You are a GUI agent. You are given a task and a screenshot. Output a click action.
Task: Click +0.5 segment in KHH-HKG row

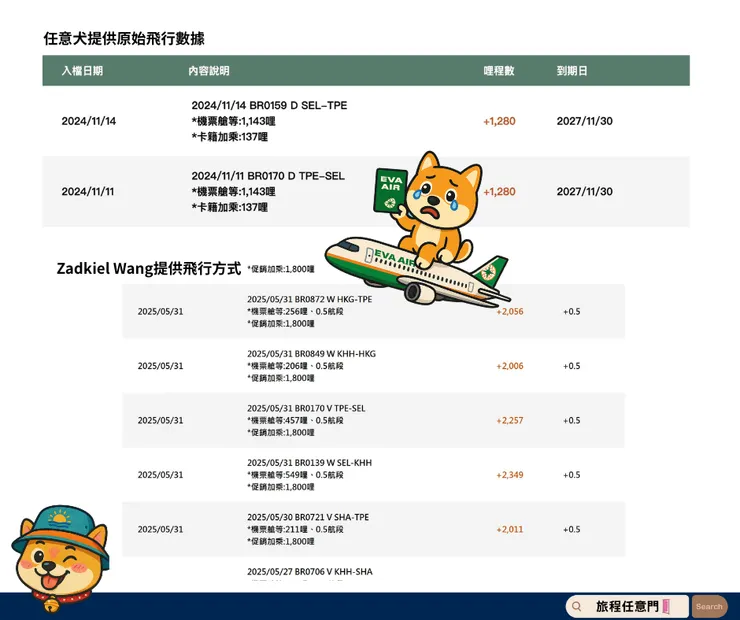point(572,366)
